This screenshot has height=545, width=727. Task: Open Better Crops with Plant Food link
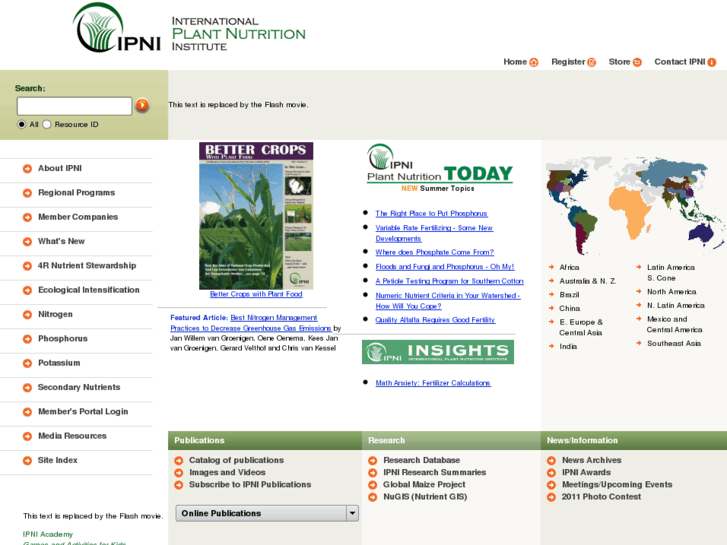point(256,294)
